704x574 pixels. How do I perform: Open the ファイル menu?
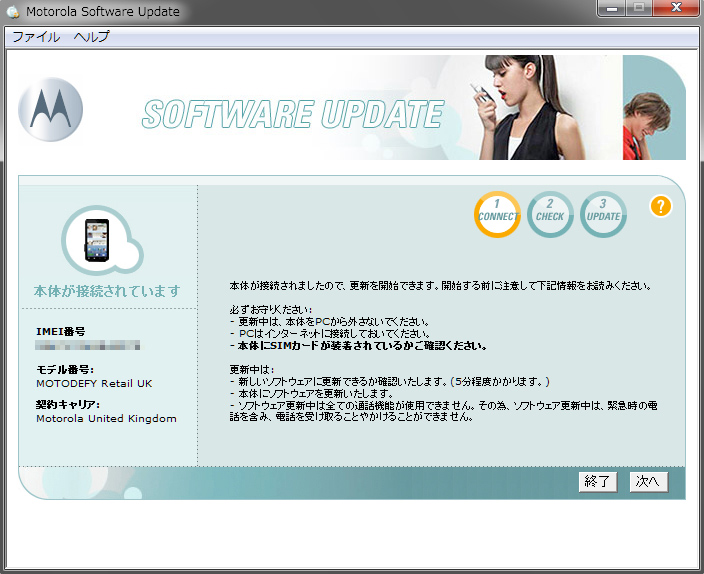point(36,37)
